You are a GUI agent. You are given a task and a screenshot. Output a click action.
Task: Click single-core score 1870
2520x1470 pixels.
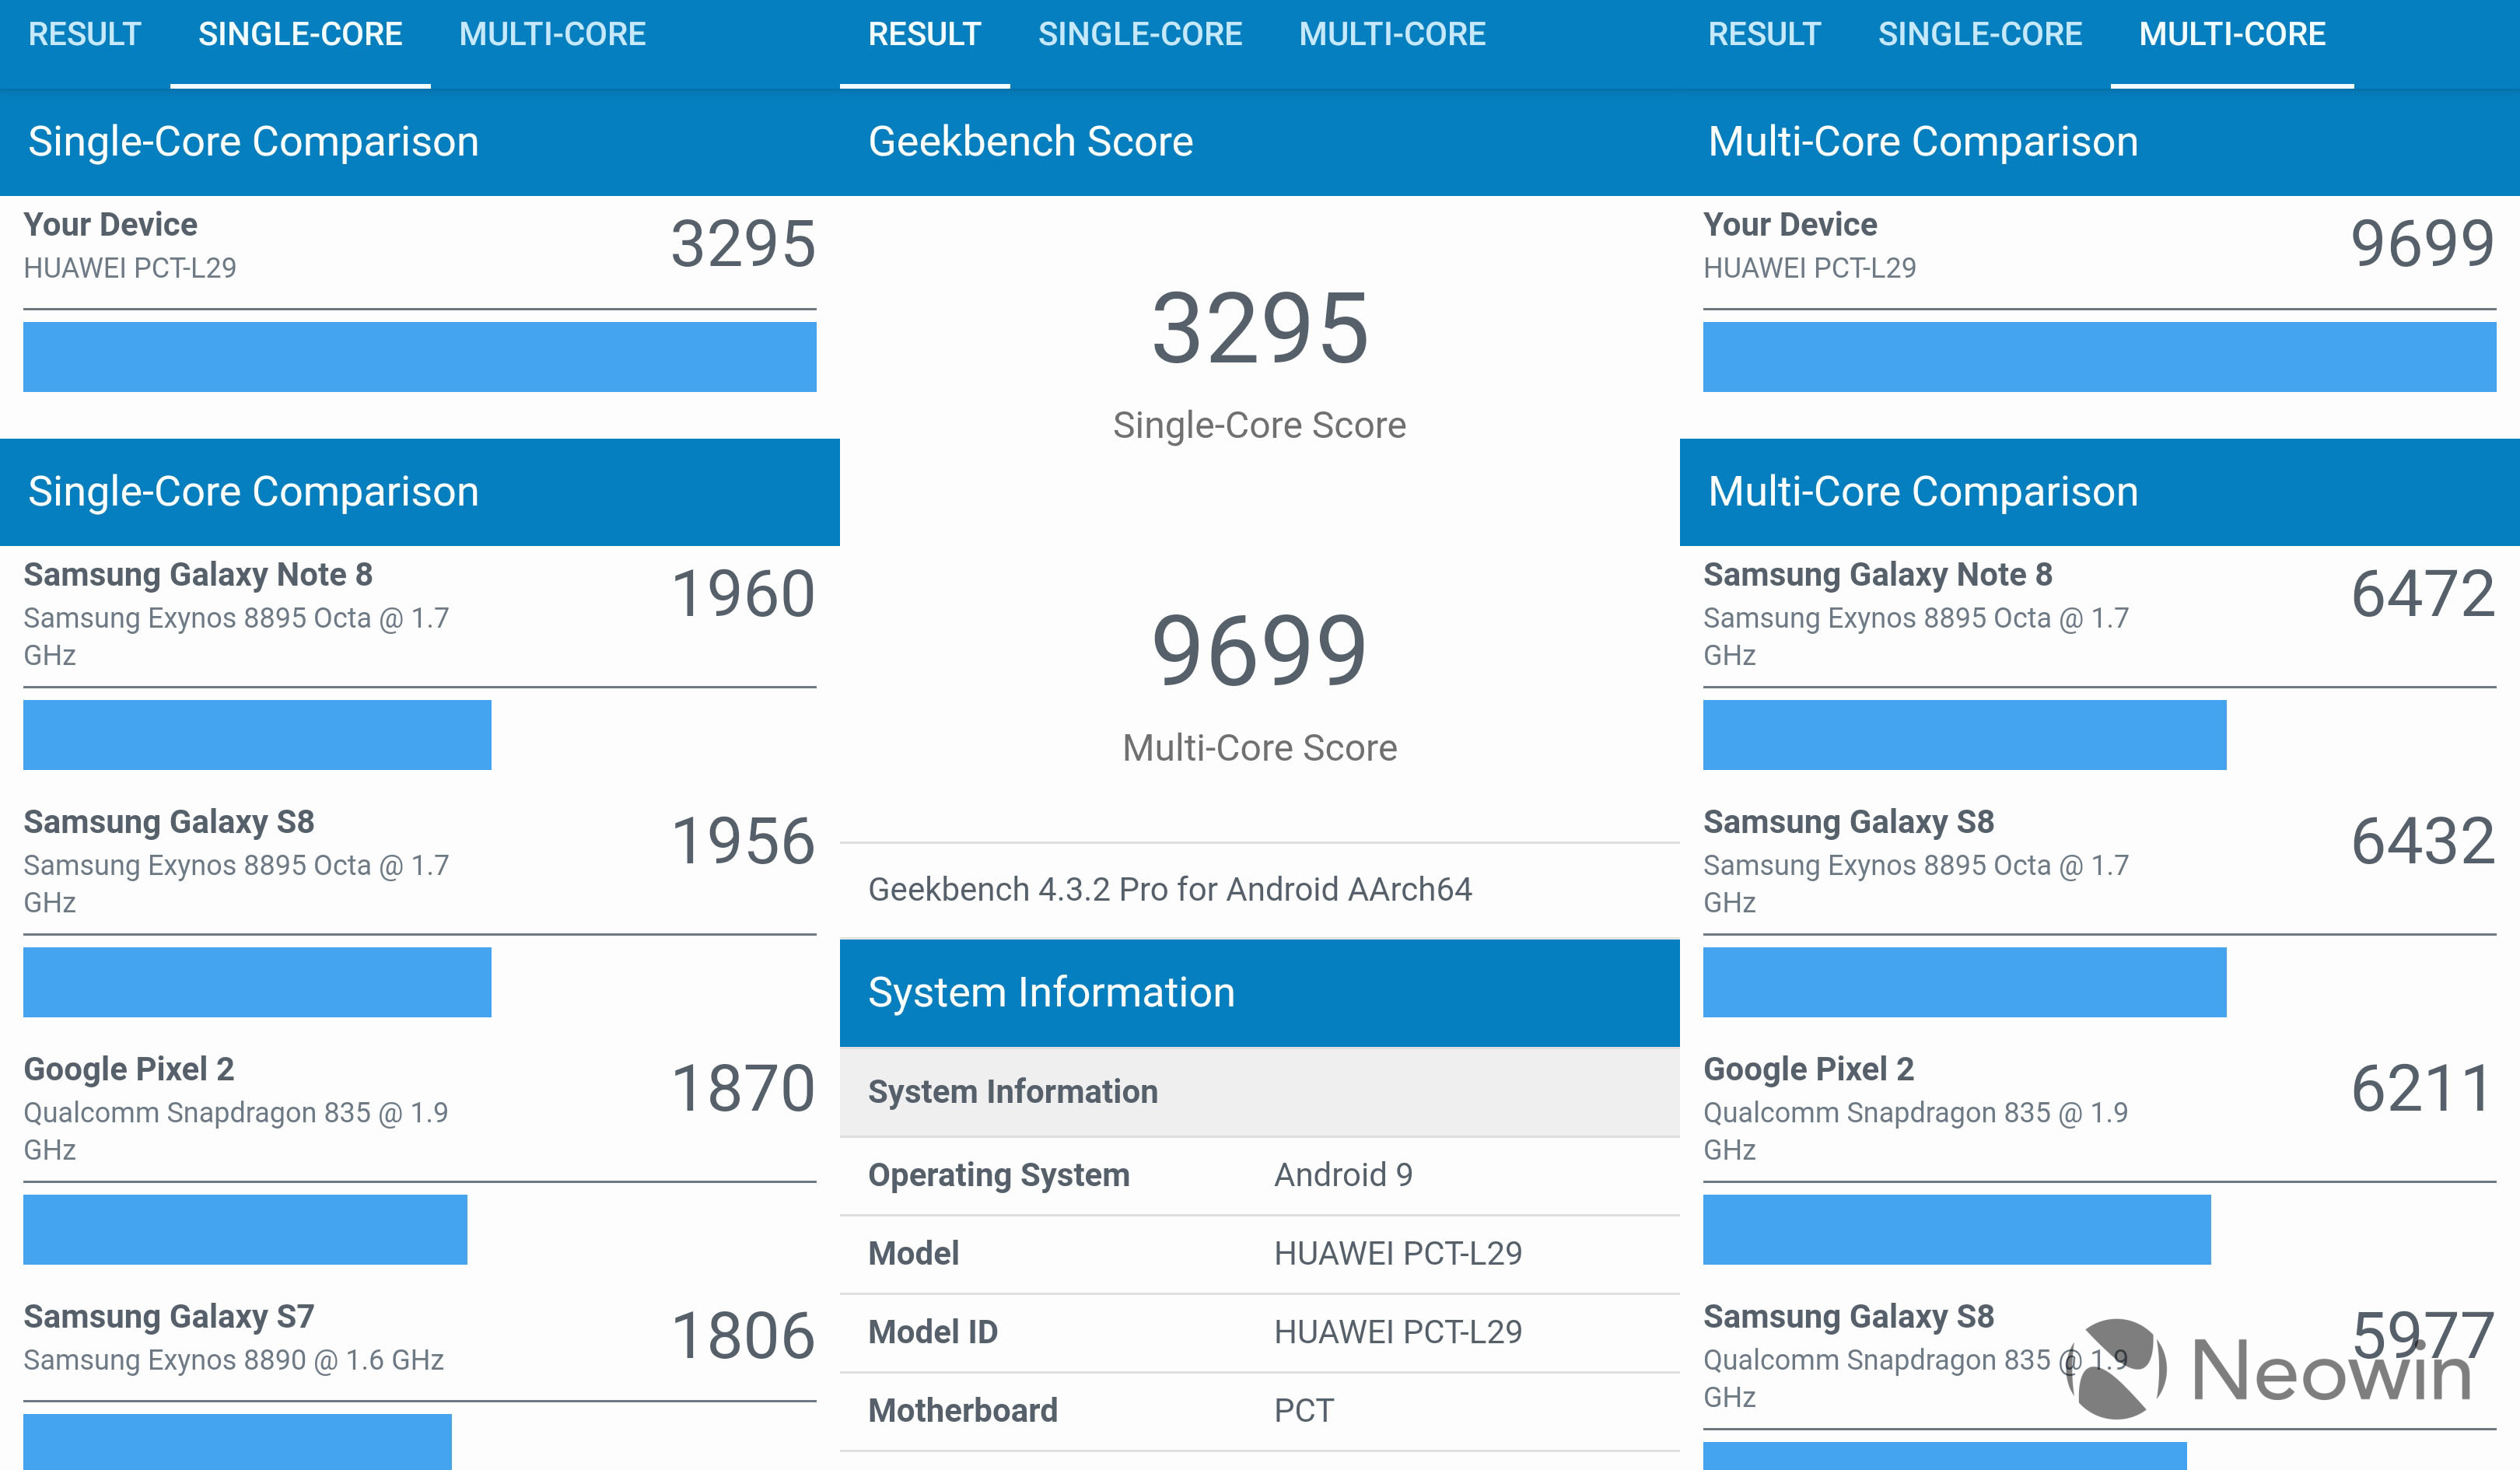point(743,1088)
